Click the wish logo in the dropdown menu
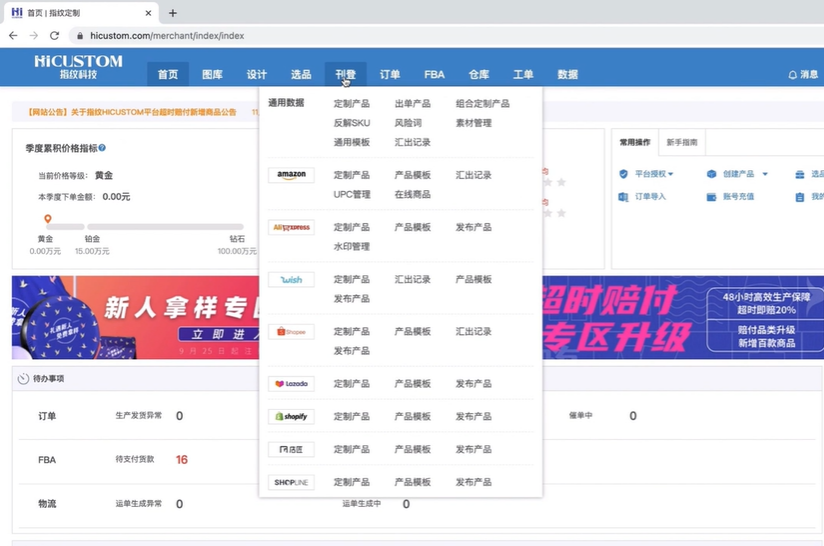The width and height of the screenshot is (824, 546). click(x=291, y=280)
